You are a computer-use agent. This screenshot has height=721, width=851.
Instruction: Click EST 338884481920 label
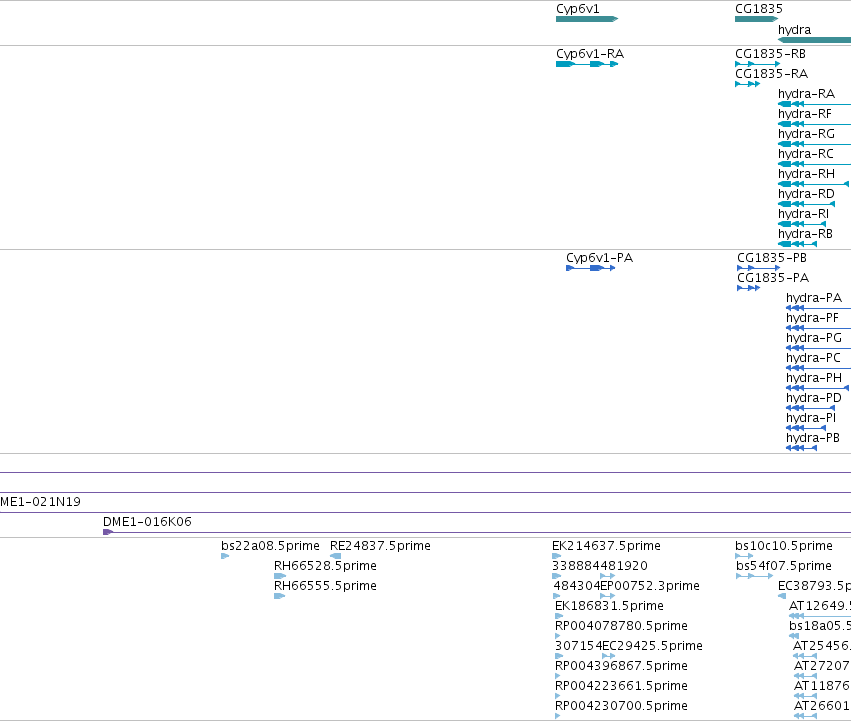click(x=600, y=566)
